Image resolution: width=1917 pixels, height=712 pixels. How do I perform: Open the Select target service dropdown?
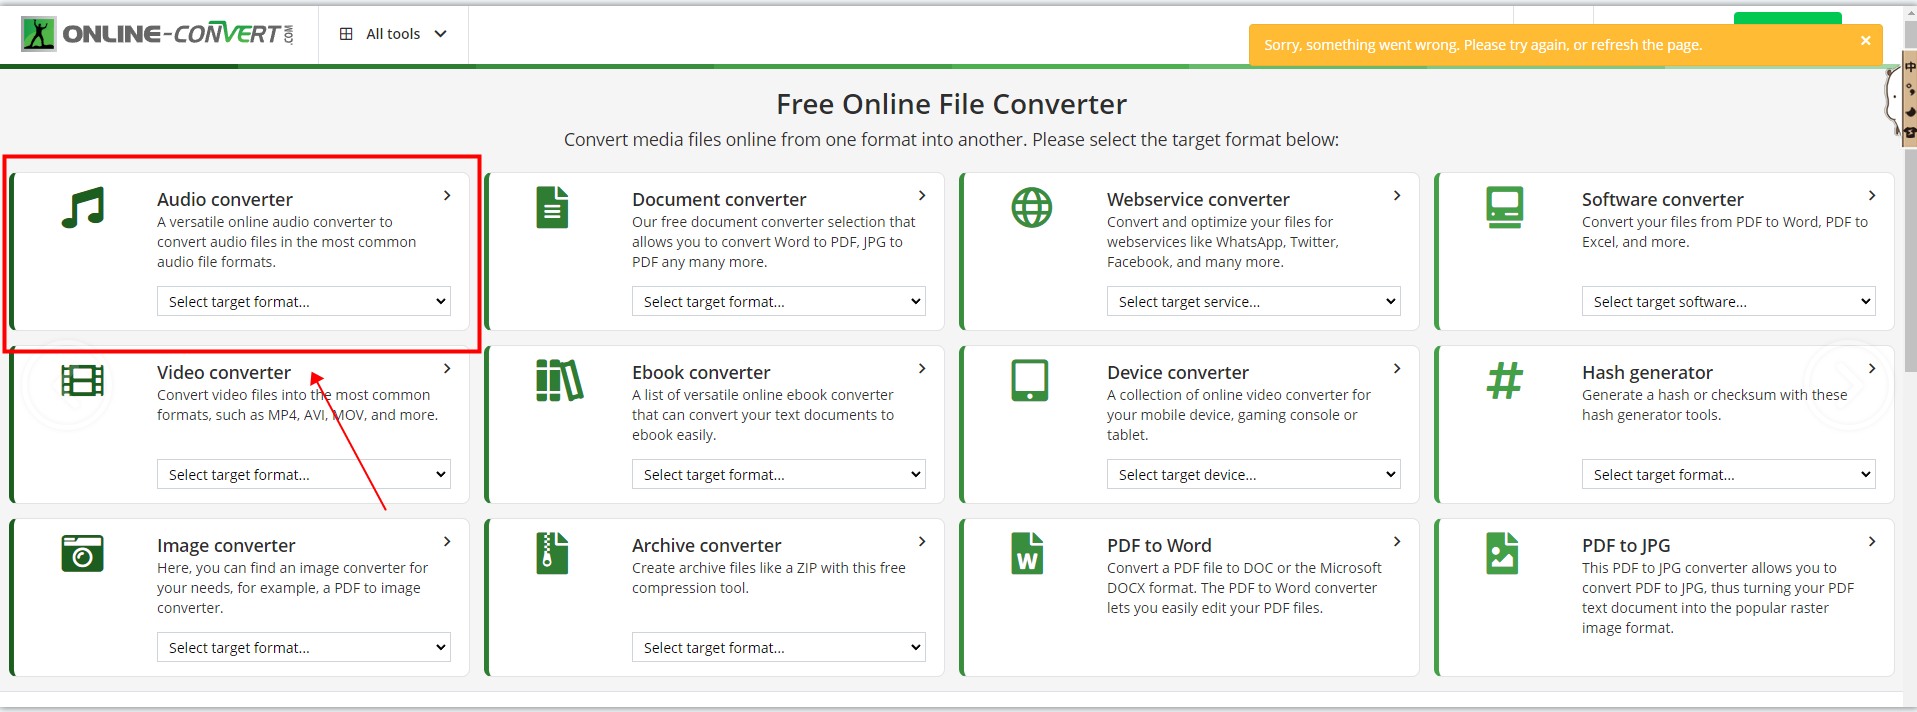[x=1253, y=302]
